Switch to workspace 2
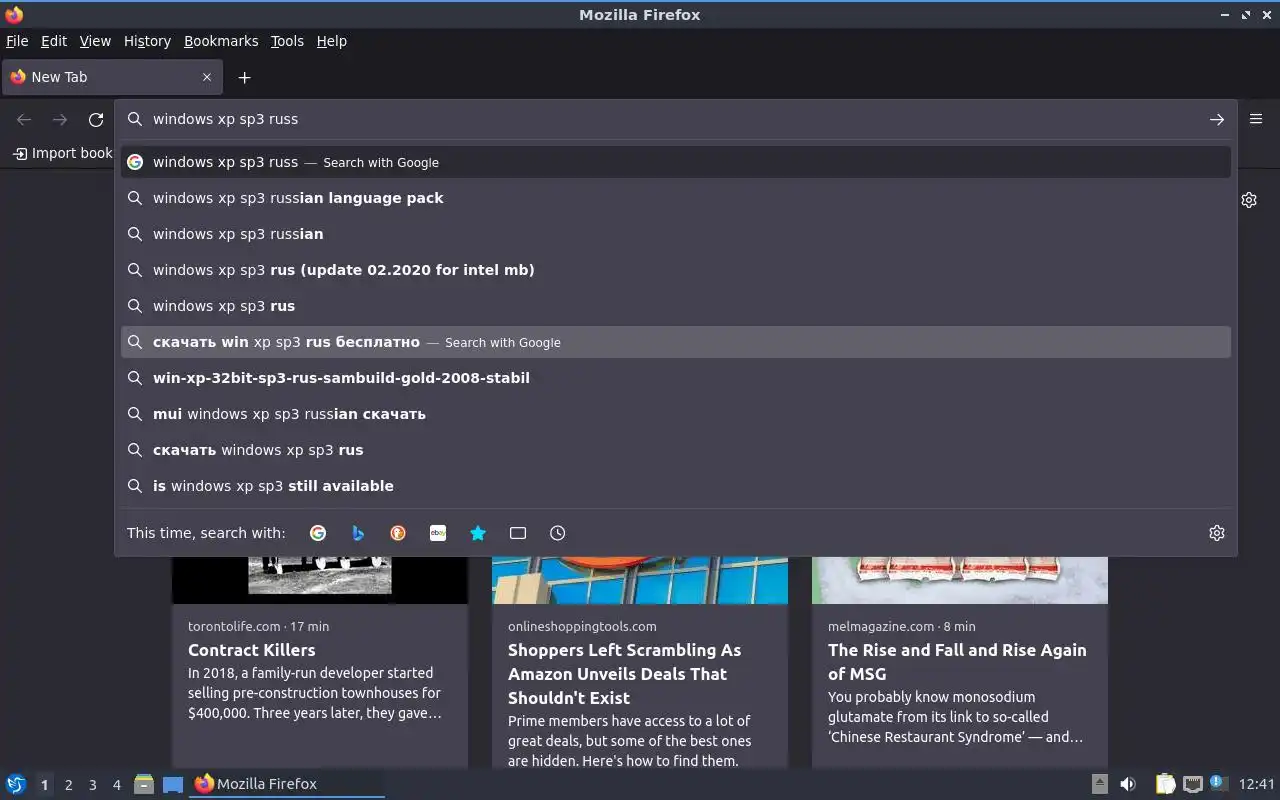The height and width of the screenshot is (800, 1280). click(x=68, y=785)
